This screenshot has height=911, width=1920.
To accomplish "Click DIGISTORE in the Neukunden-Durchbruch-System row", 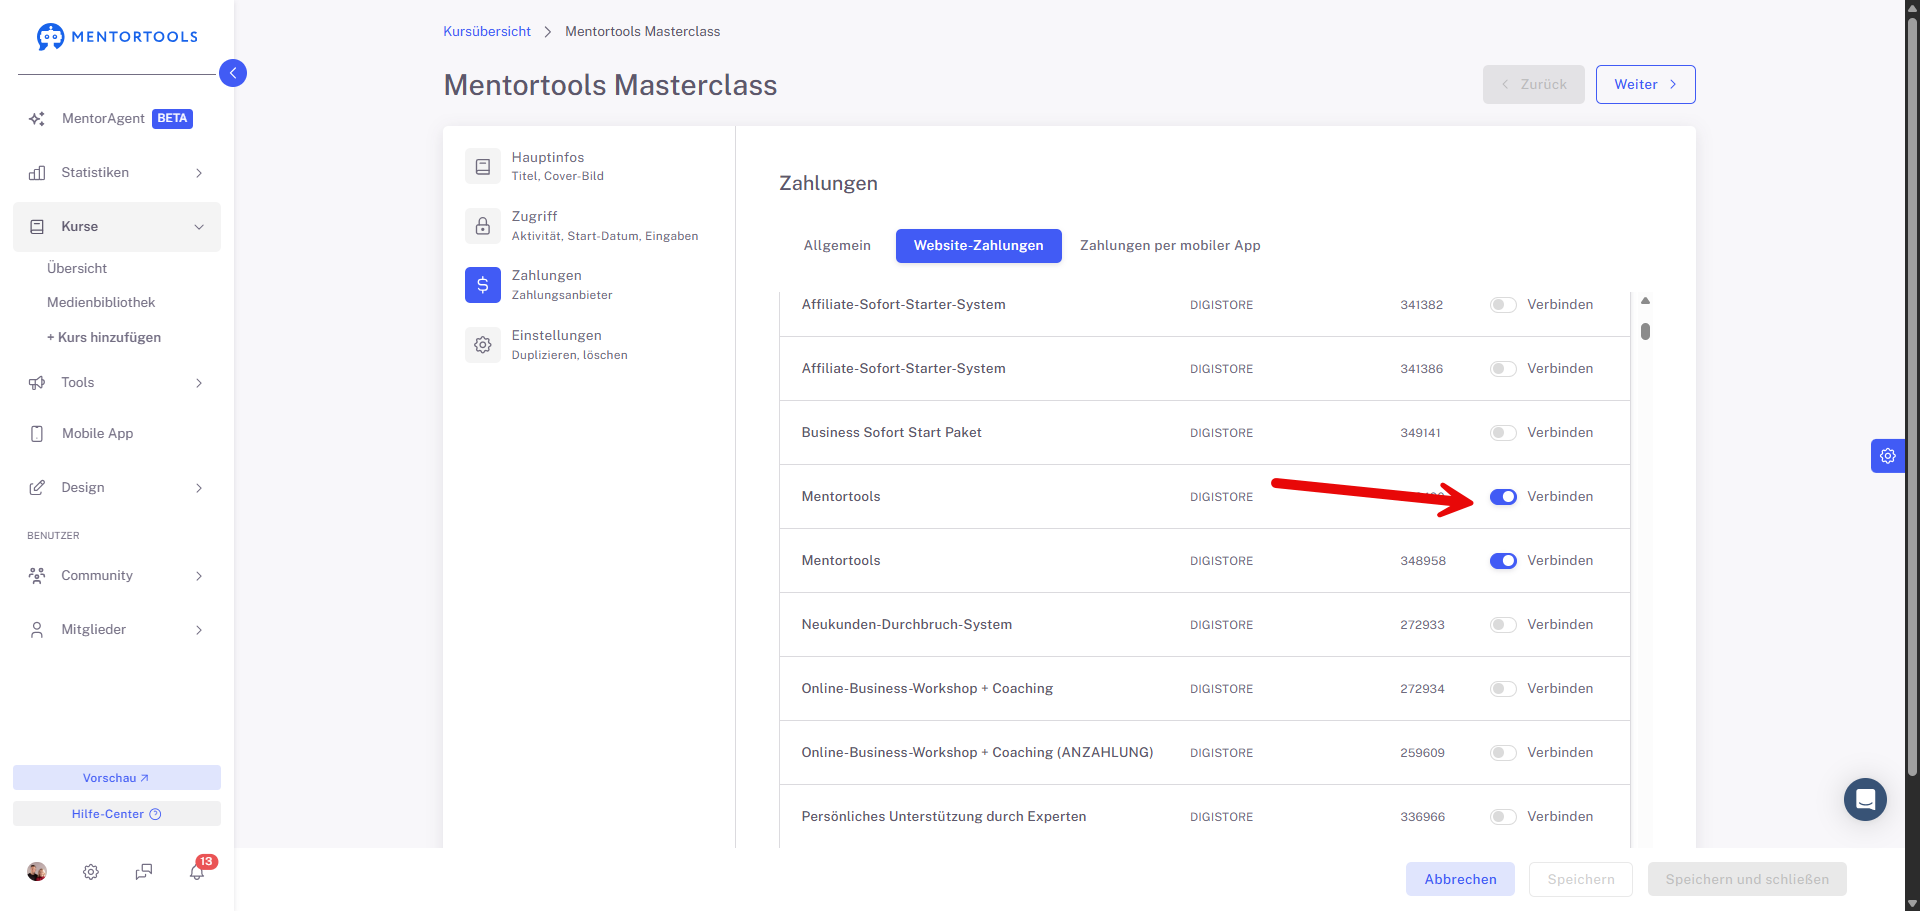I will coord(1221,625).
